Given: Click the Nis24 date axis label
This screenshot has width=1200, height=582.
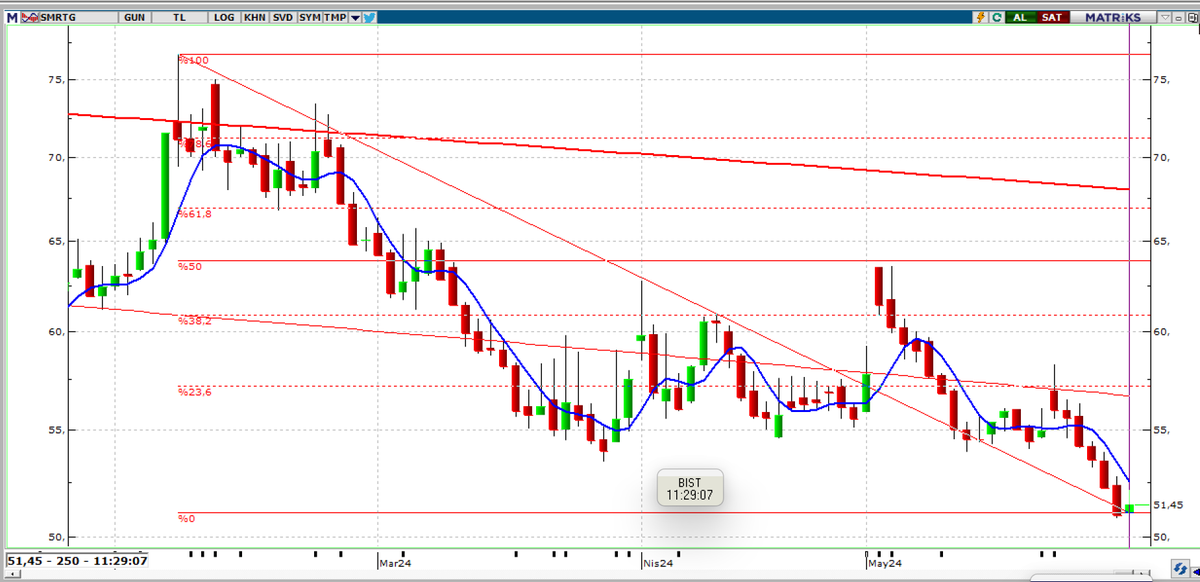Looking at the screenshot, I should click(658, 562).
